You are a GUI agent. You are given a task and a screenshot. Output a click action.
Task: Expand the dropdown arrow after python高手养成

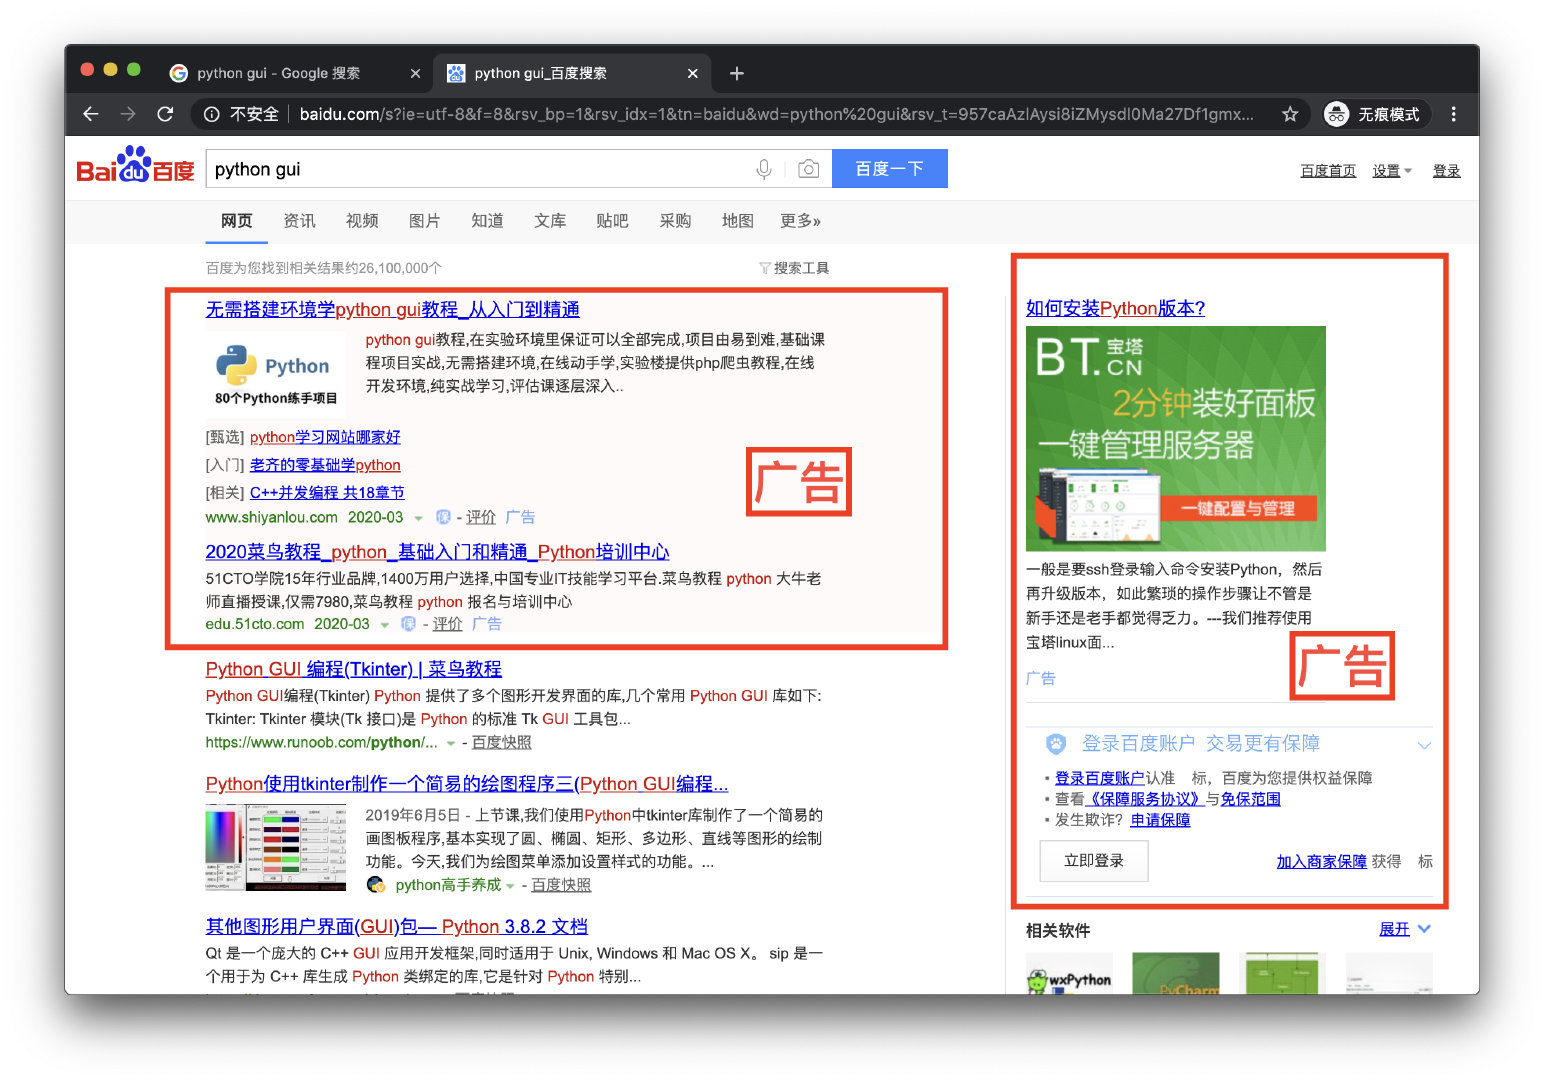point(510,886)
